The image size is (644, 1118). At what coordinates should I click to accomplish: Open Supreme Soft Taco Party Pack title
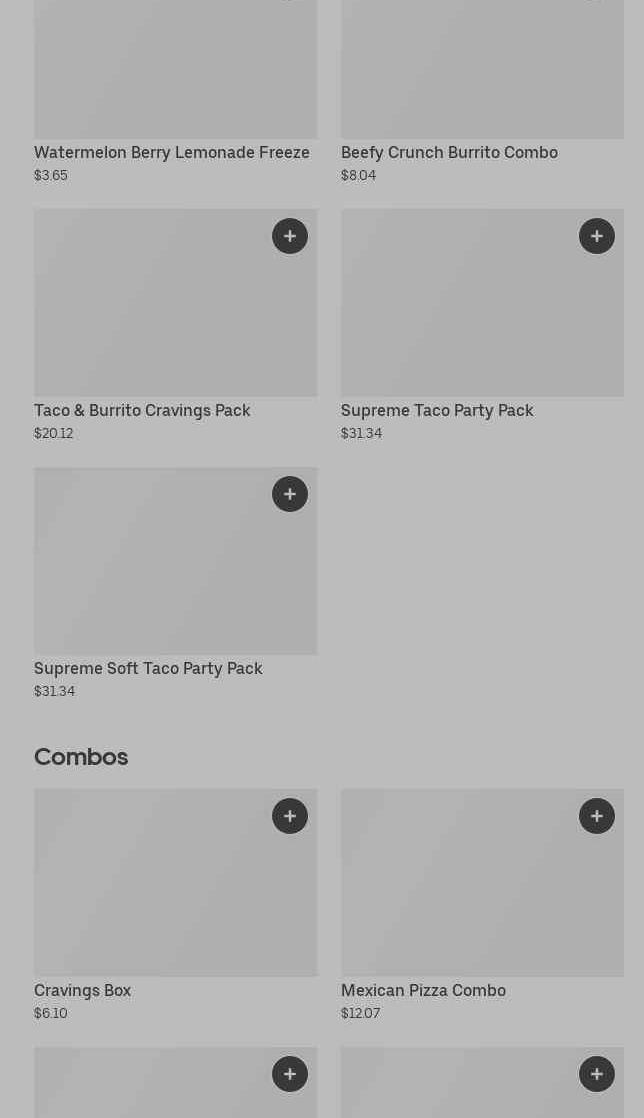point(148,668)
